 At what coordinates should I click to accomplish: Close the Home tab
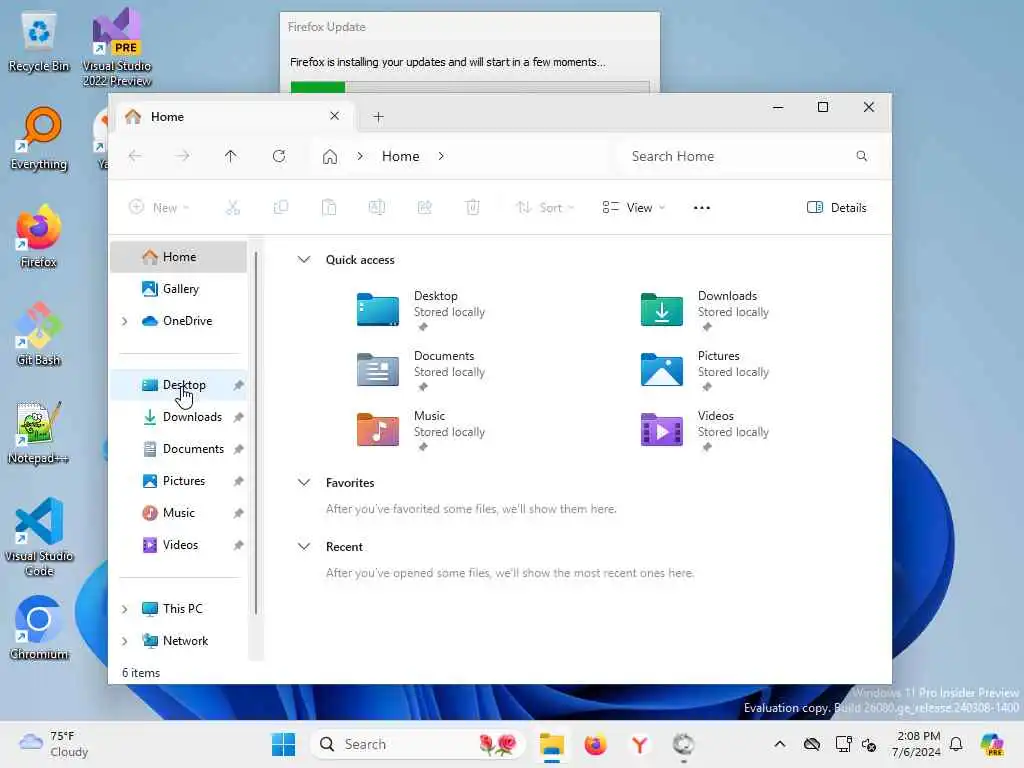[334, 116]
